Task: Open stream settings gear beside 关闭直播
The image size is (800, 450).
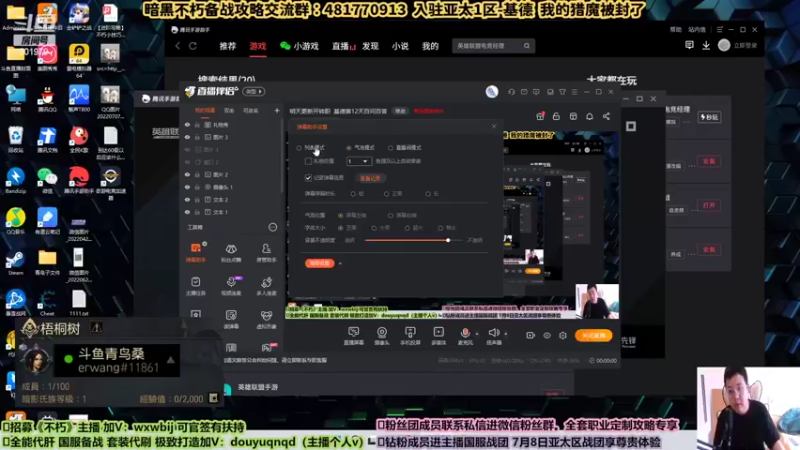Action: click(563, 335)
